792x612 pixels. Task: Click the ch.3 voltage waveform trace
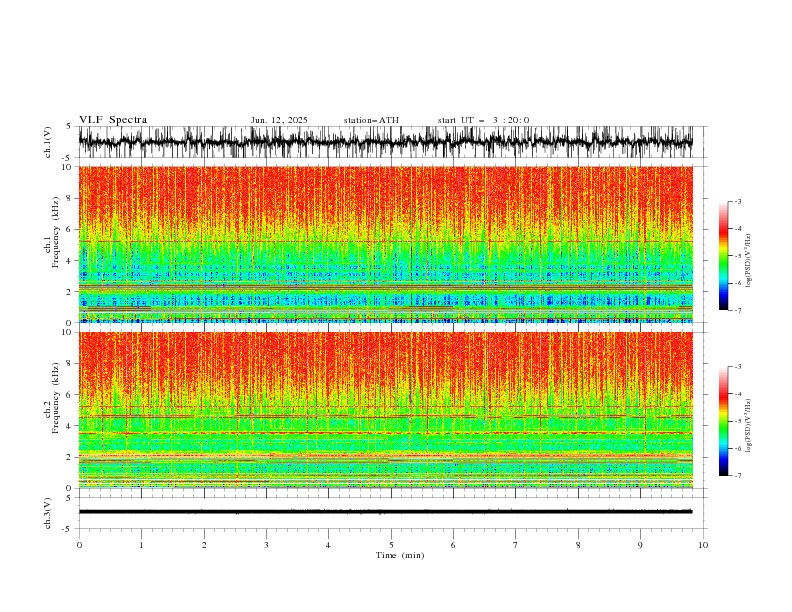click(385, 512)
